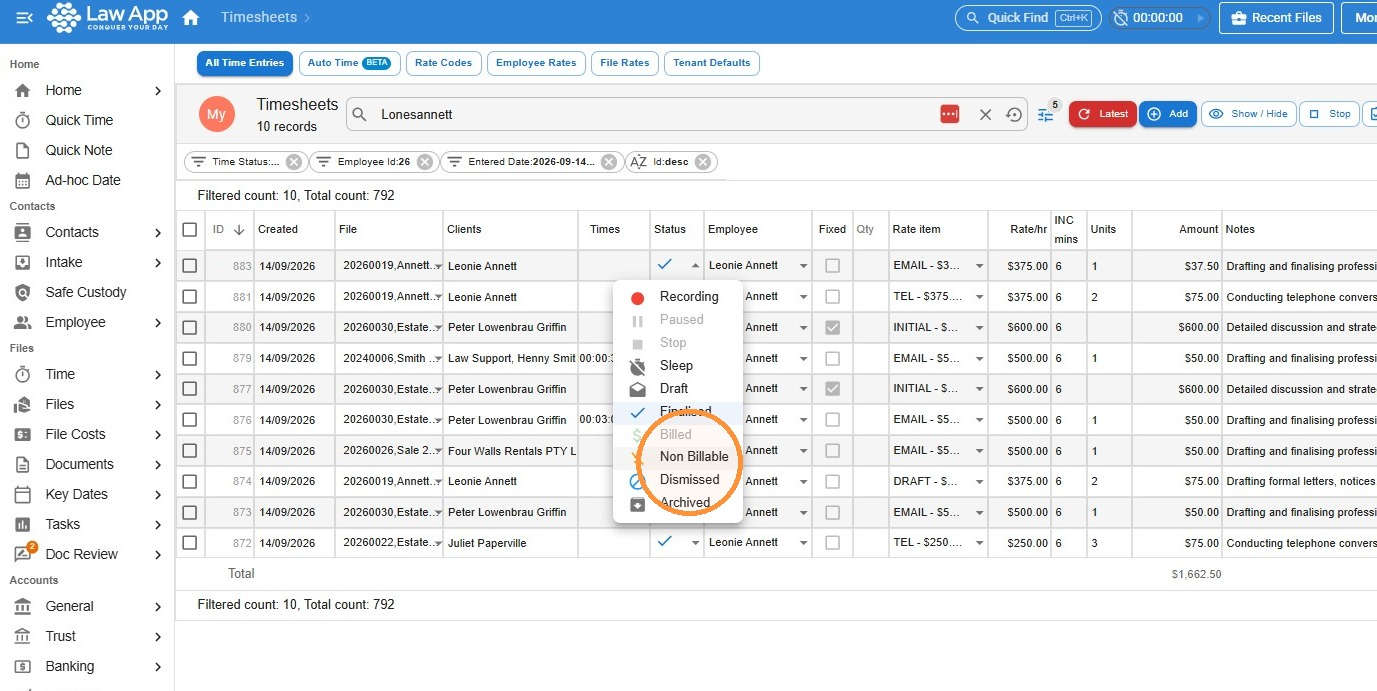Screen dimensions: 1377x691
Task: Expand the Home sidebar submenu chevron
Action: (x=158, y=91)
